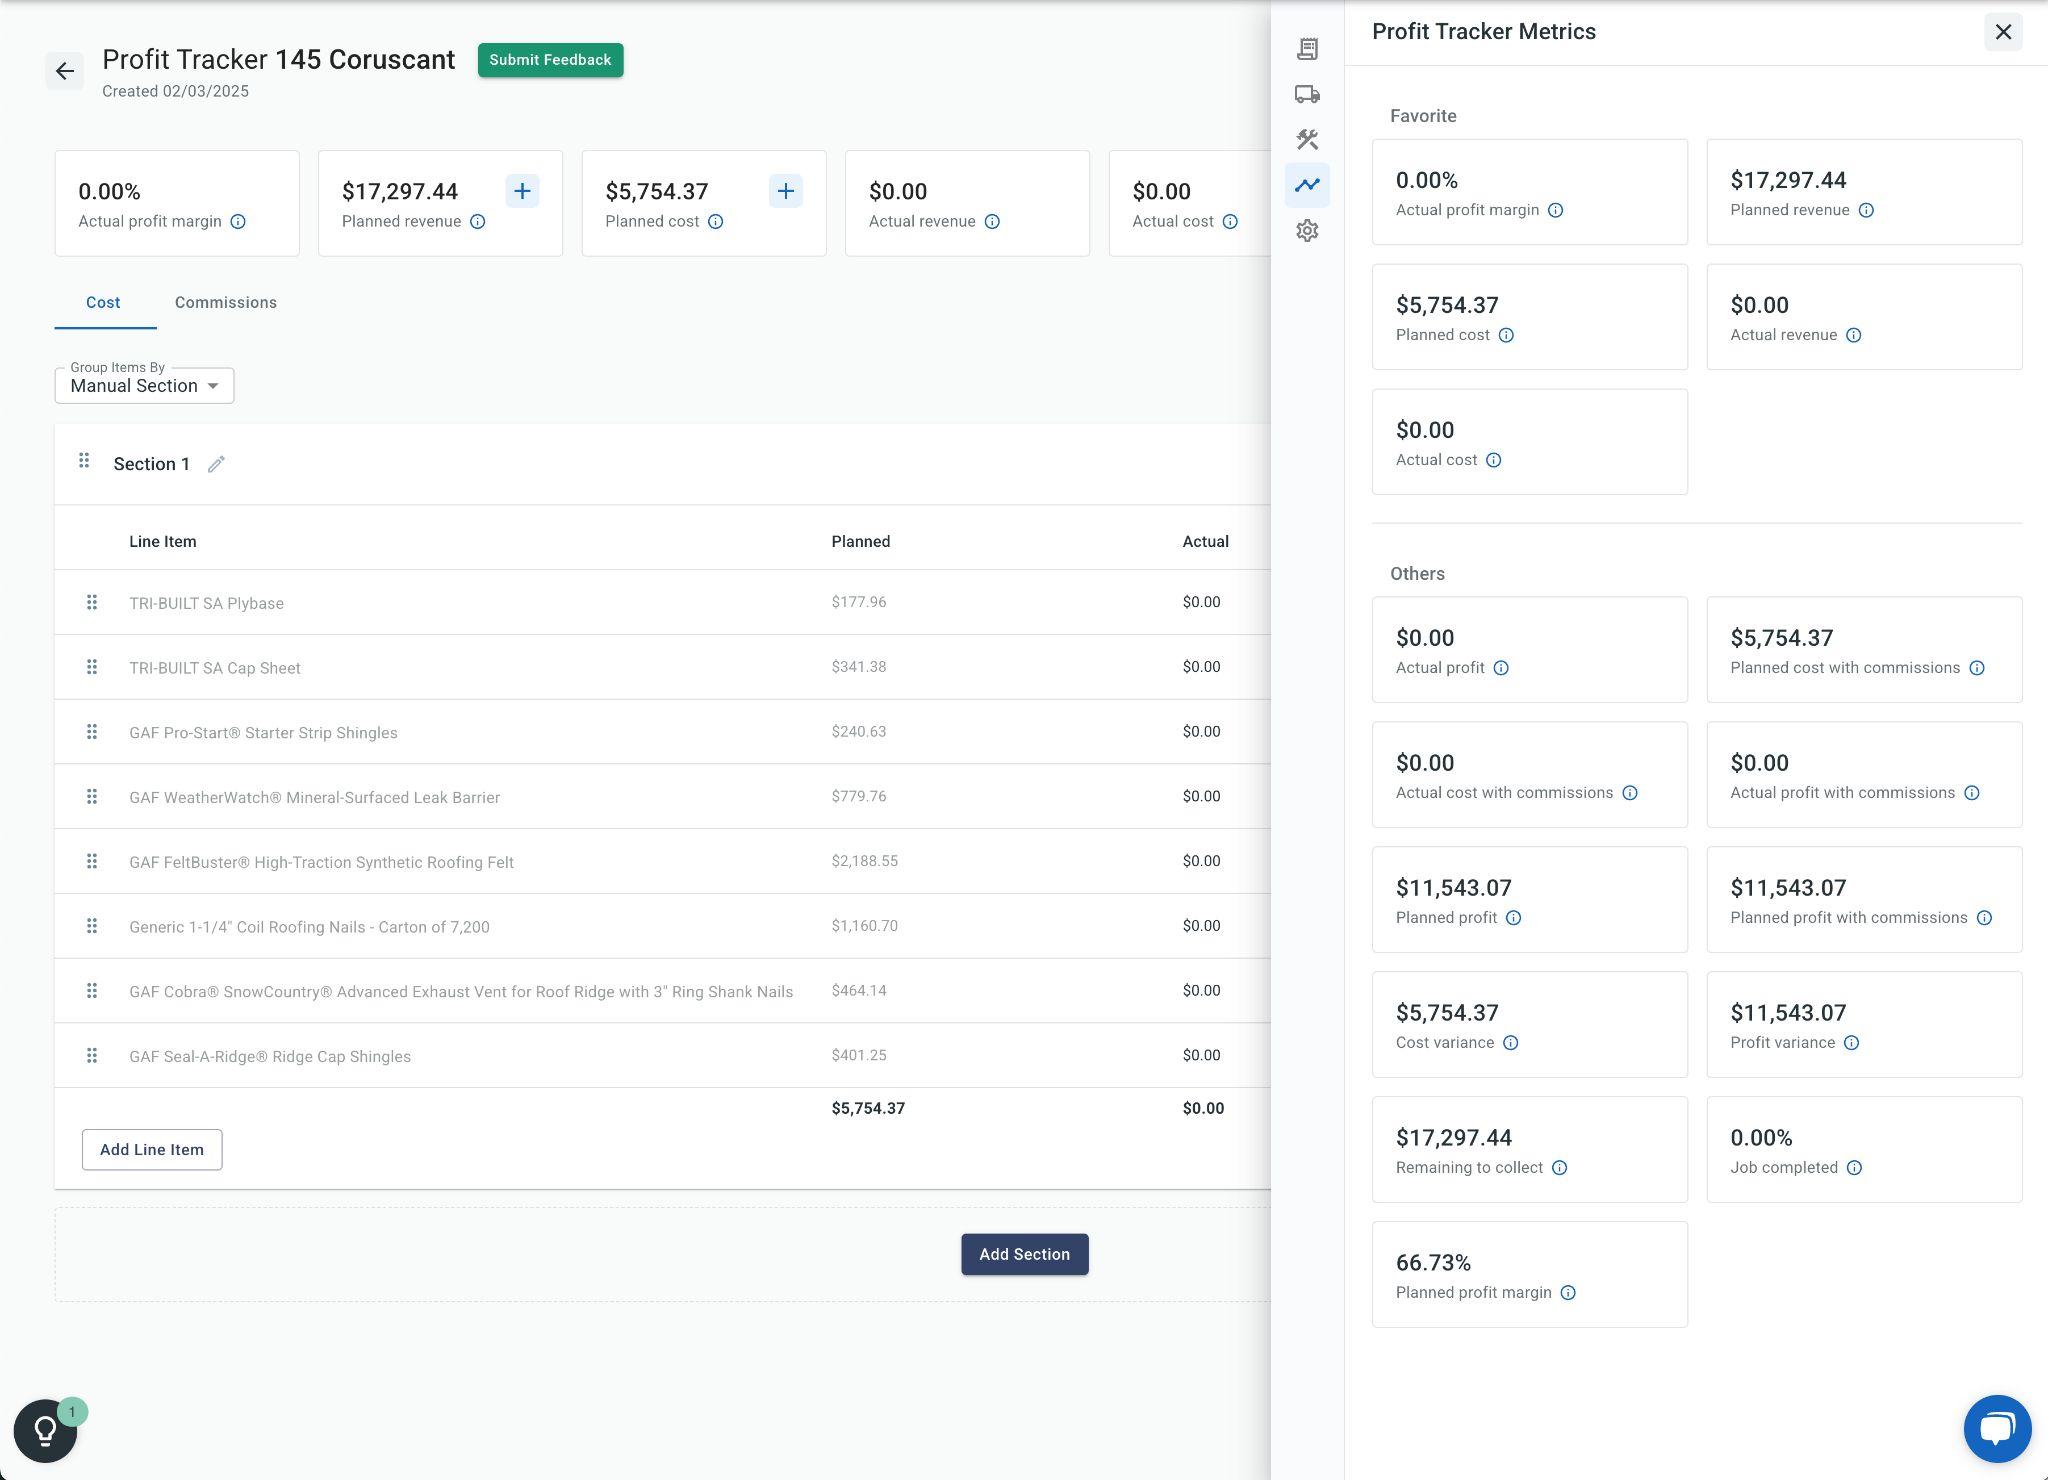The height and width of the screenshot is (1480, 2048).
Task: Click the Add Line Item button
Action: [x=152, y=1150]
